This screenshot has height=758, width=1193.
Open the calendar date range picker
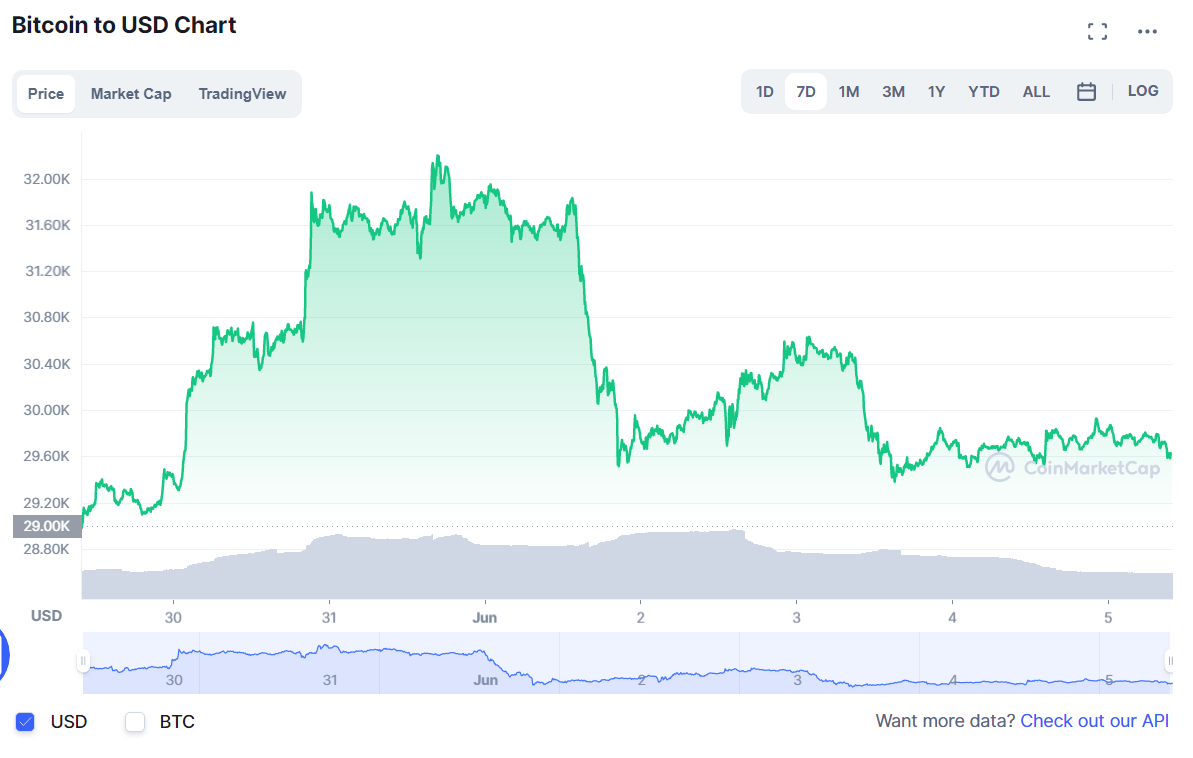pyautogui.click(x=1087, y=90)
